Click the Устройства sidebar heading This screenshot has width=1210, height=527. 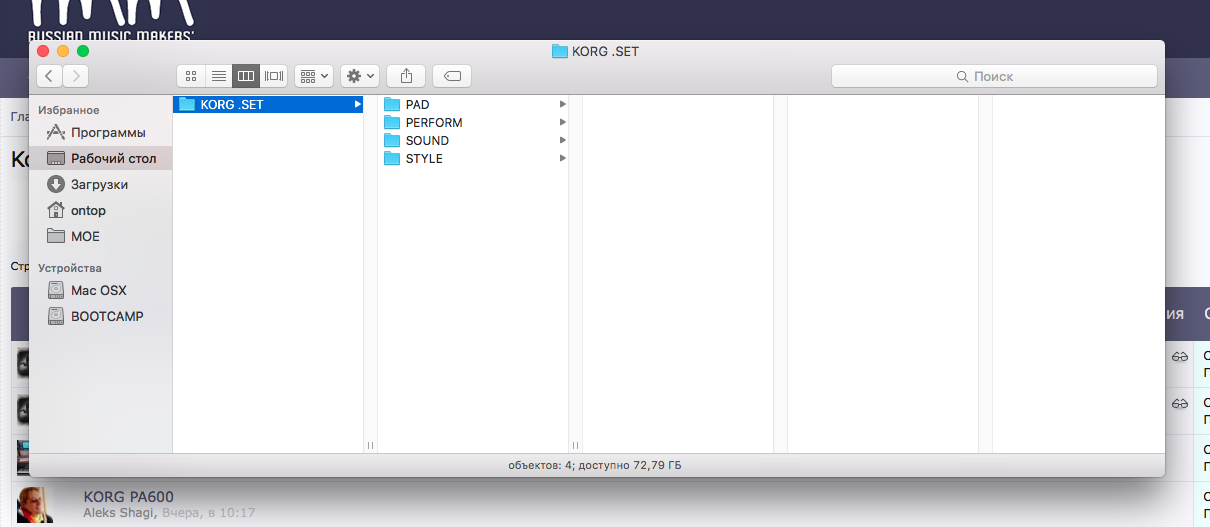click(x=70, y=268)
